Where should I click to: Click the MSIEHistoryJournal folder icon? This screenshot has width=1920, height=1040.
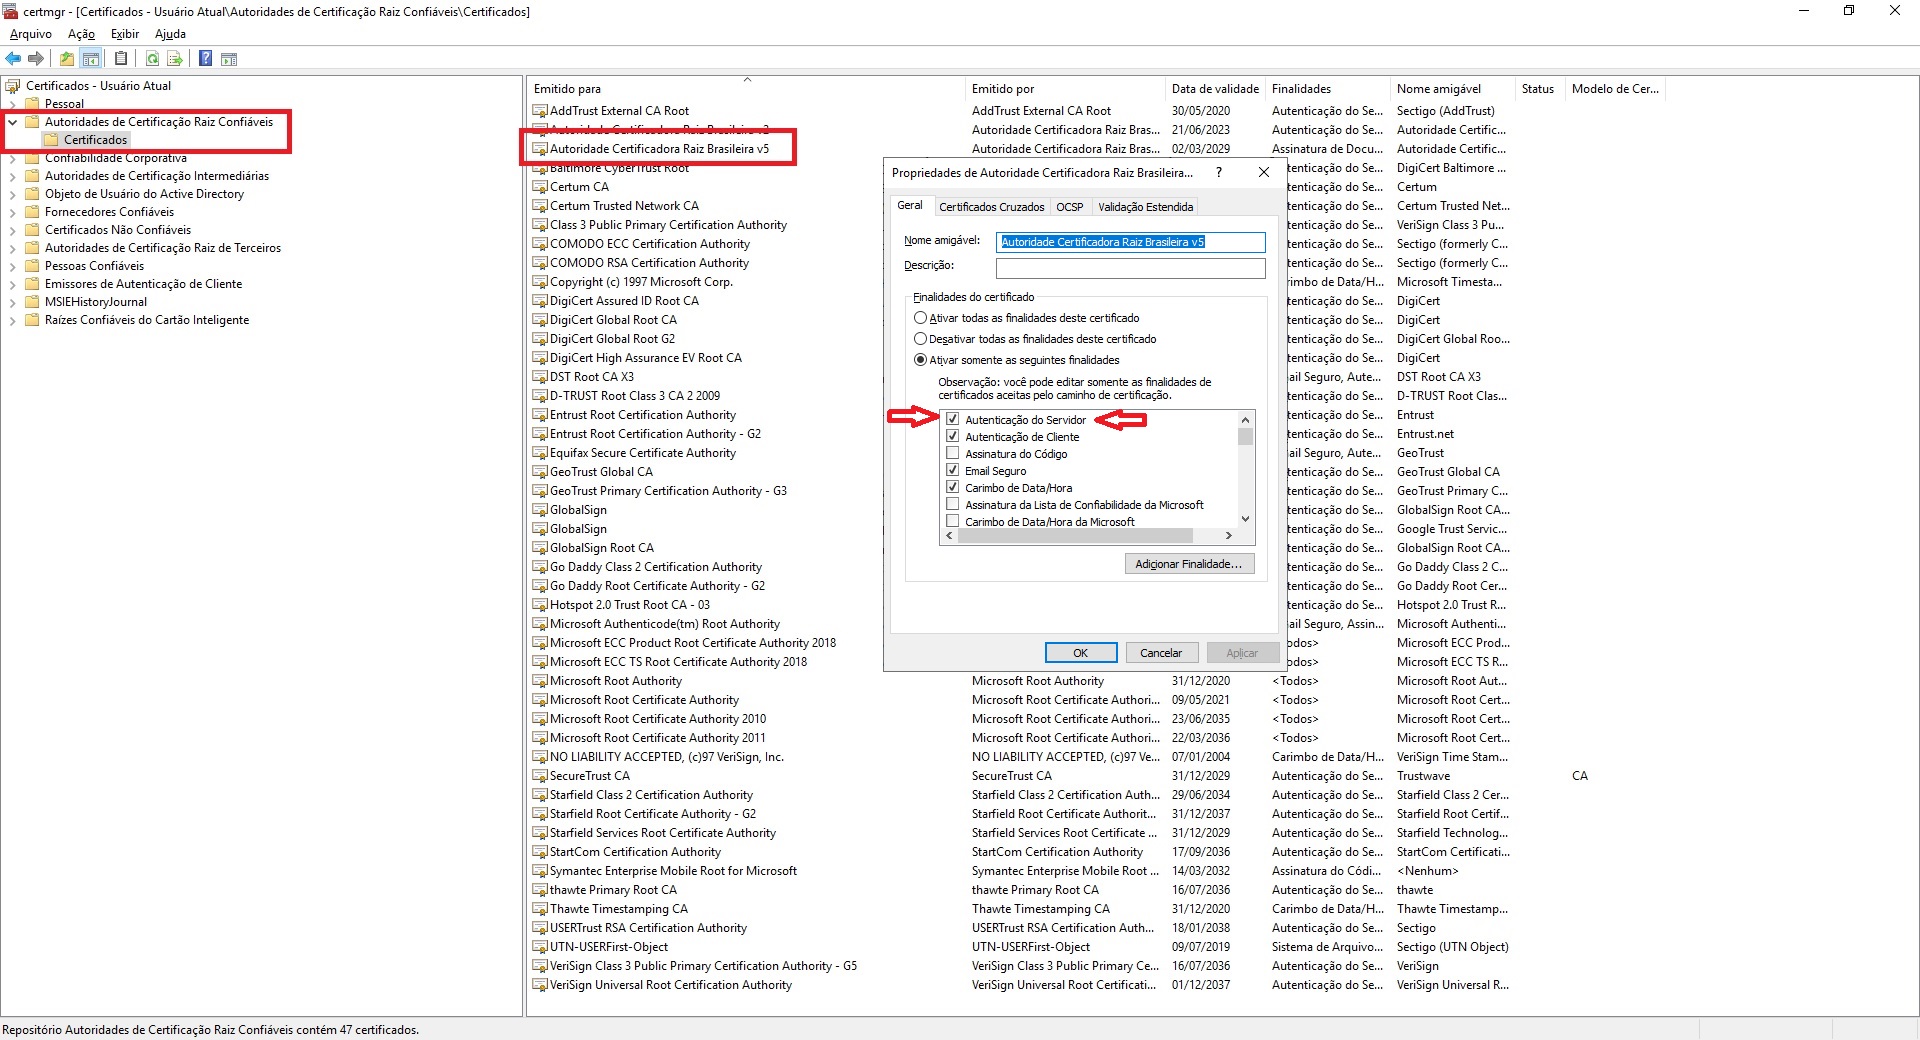coord(32,302)
